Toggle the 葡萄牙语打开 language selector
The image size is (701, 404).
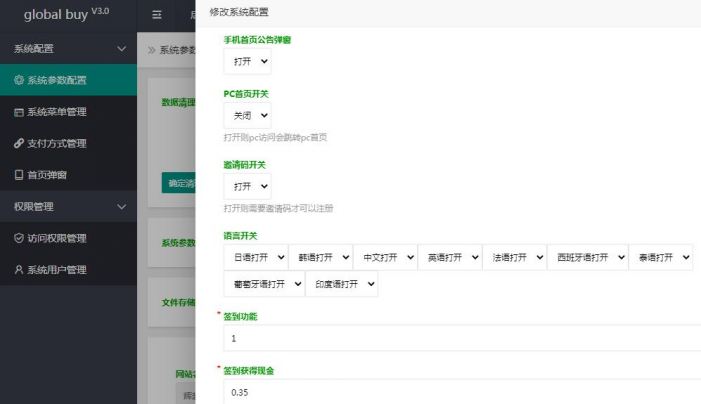pyautogui.click(x=263, y=284)
